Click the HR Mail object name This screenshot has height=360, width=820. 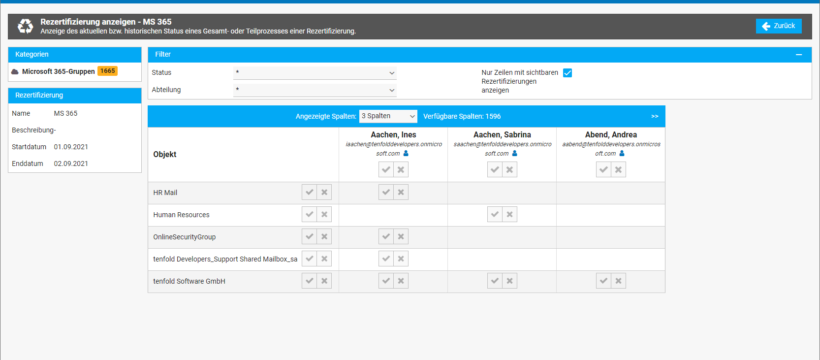click(x=165, y=193)
